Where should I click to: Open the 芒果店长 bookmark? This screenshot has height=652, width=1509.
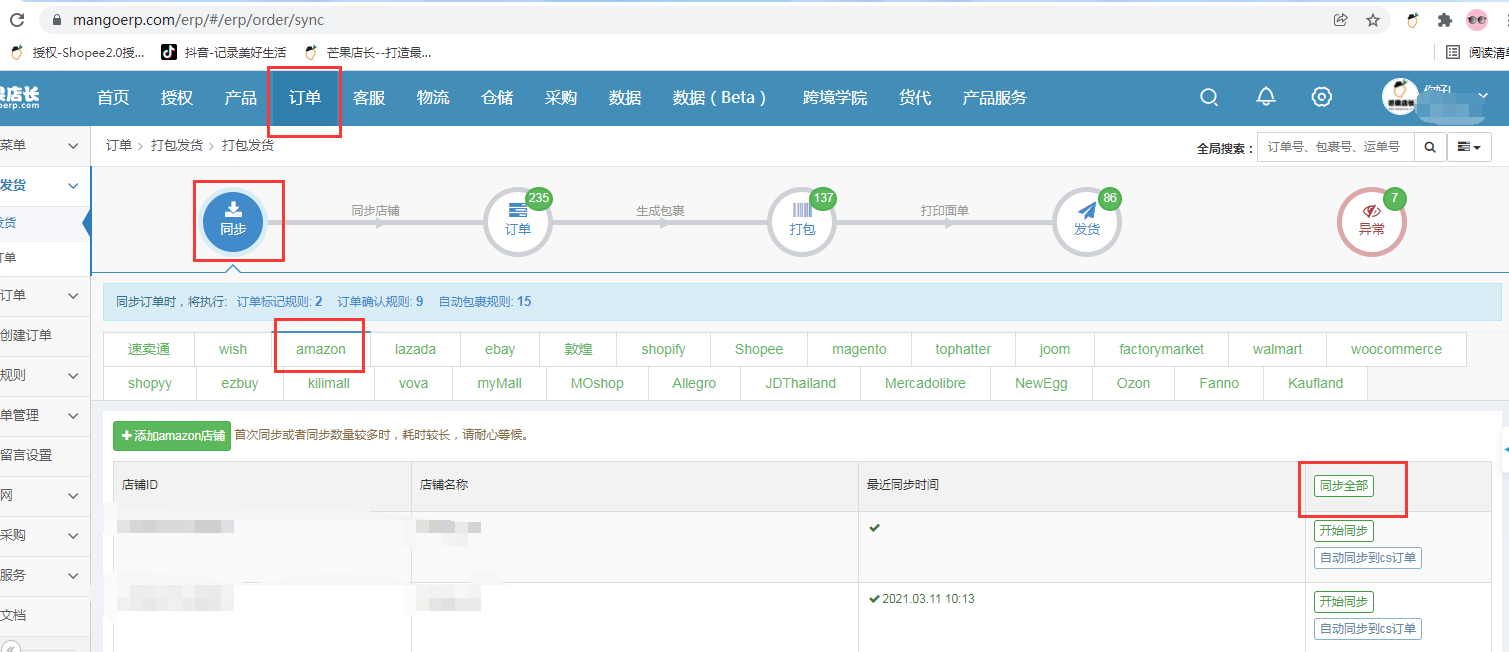367,52
